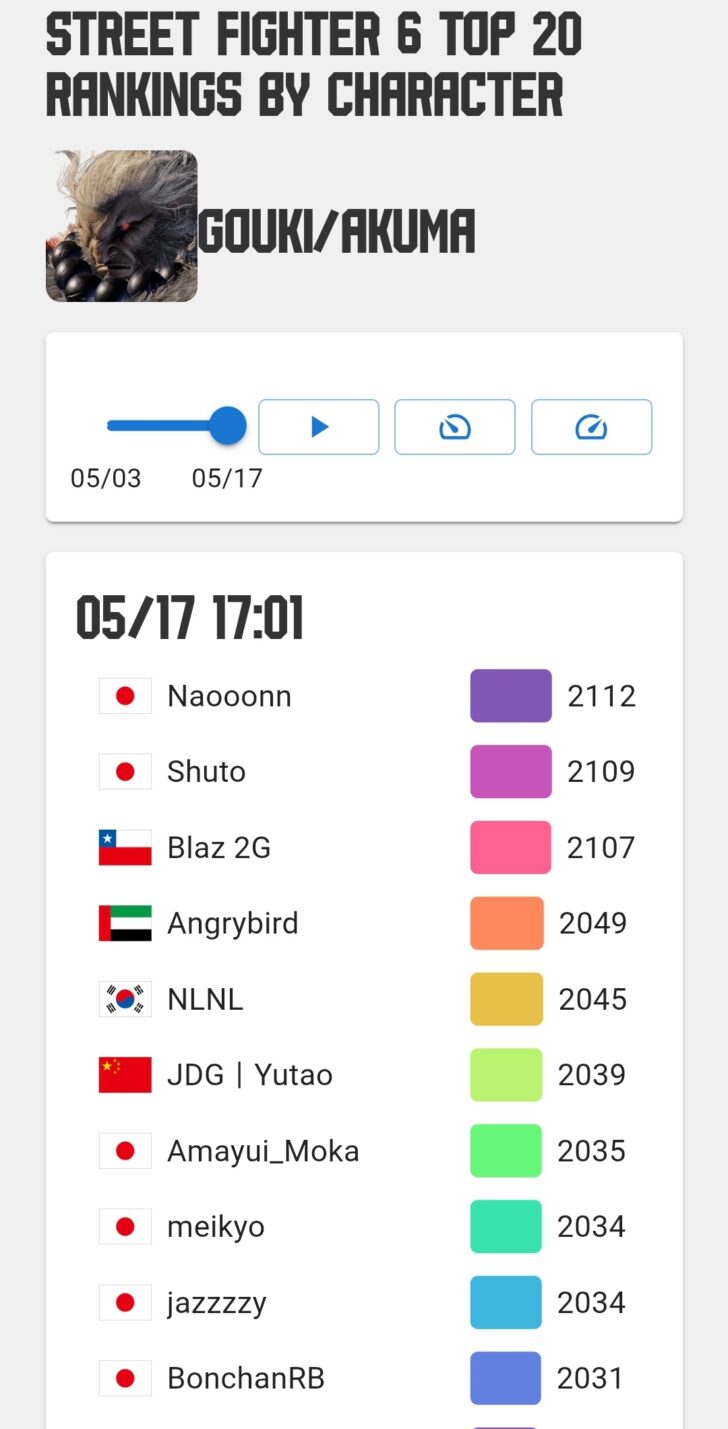The height and width of the screenshot is (1429, 728).
Task: Select player name meikyo
Action: click(216, 1227)
